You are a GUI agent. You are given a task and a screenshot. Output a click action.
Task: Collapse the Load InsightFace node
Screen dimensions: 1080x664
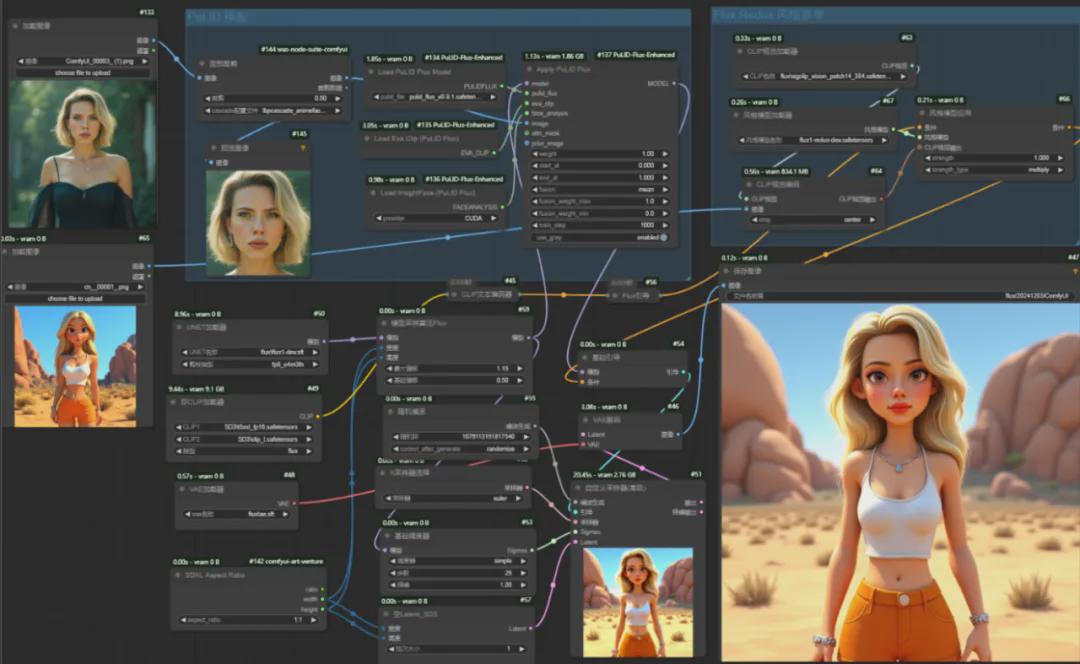pyautogui.click(x=372, y=193)
